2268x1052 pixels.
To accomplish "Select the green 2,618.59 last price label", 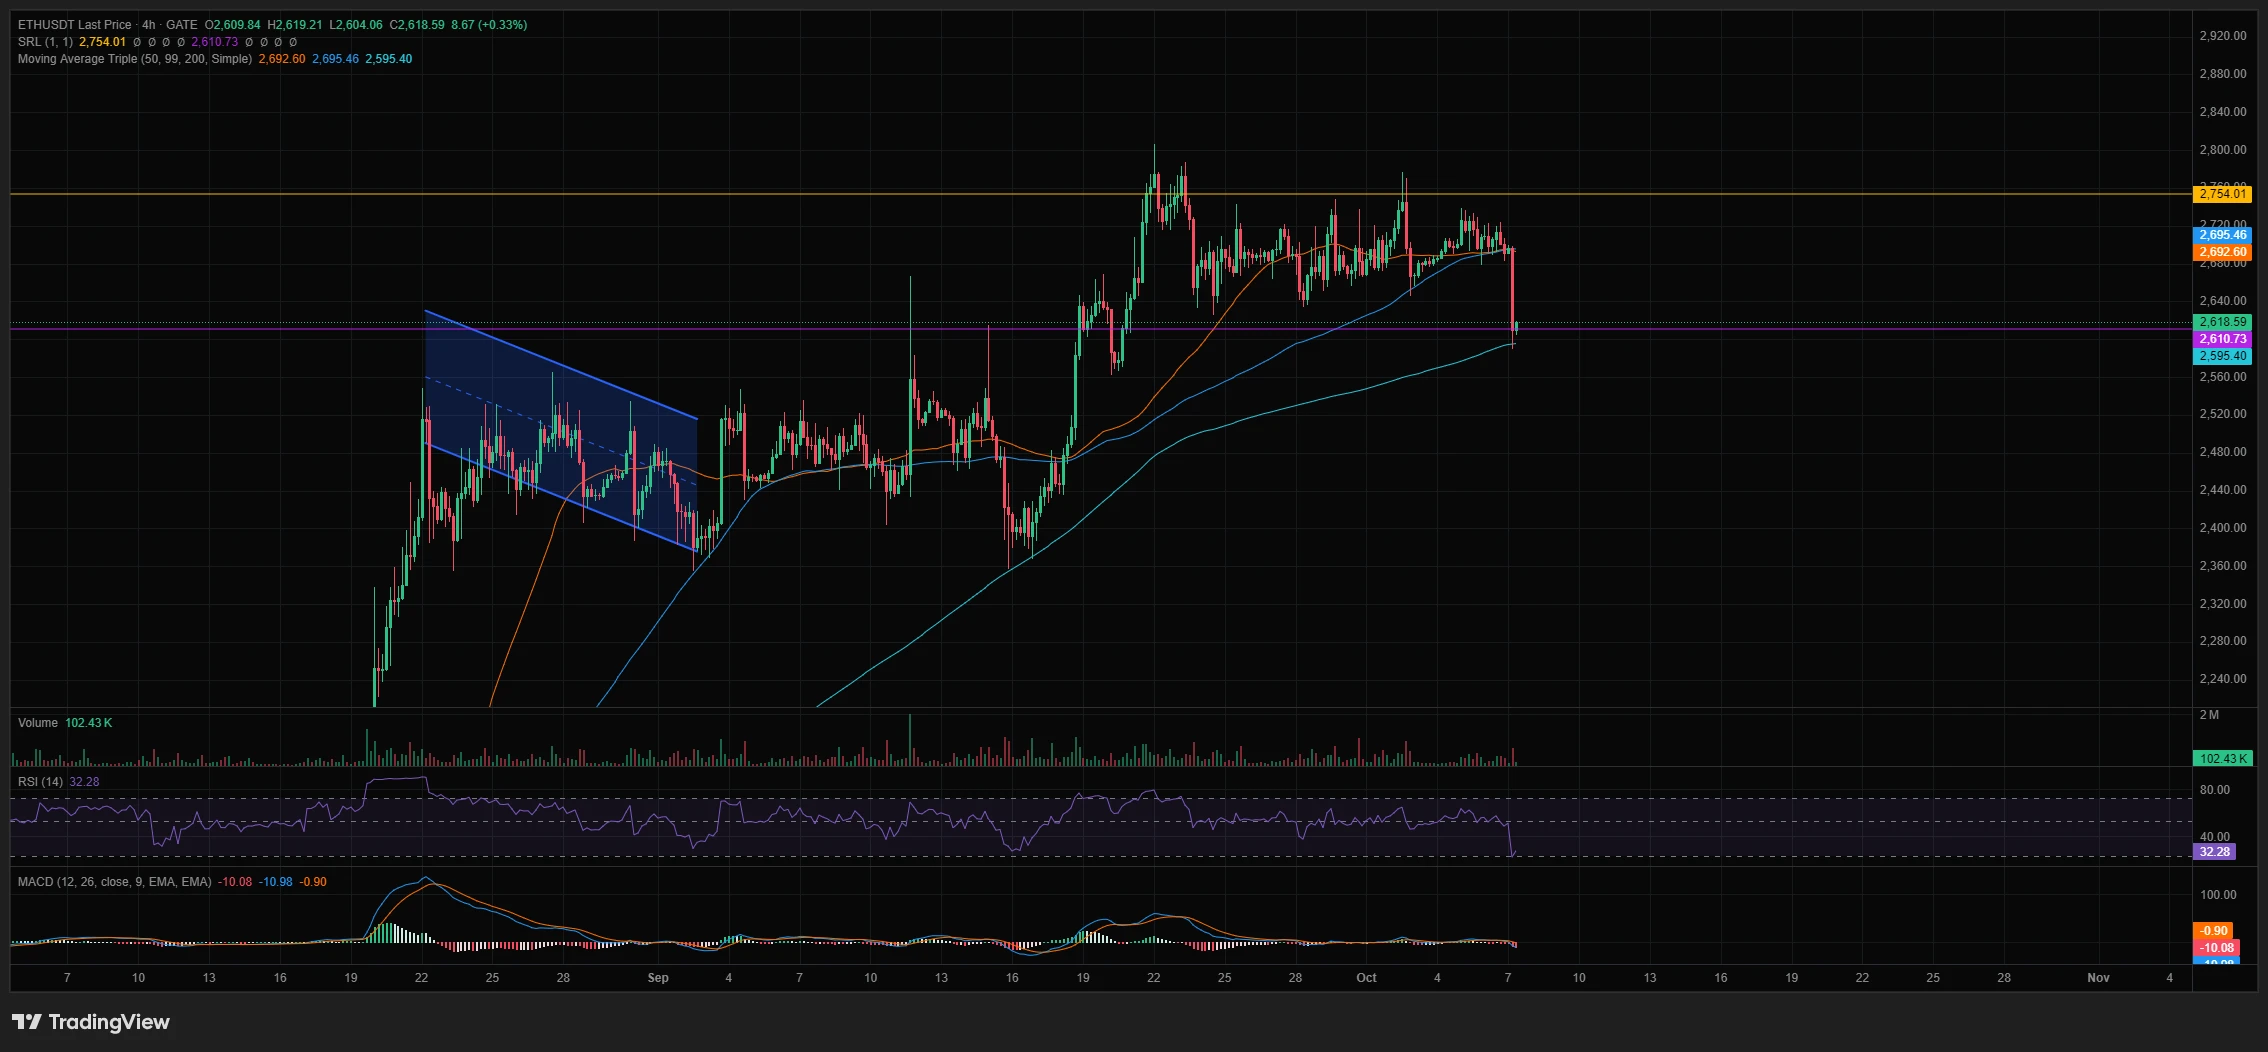I will (2222, 322).
